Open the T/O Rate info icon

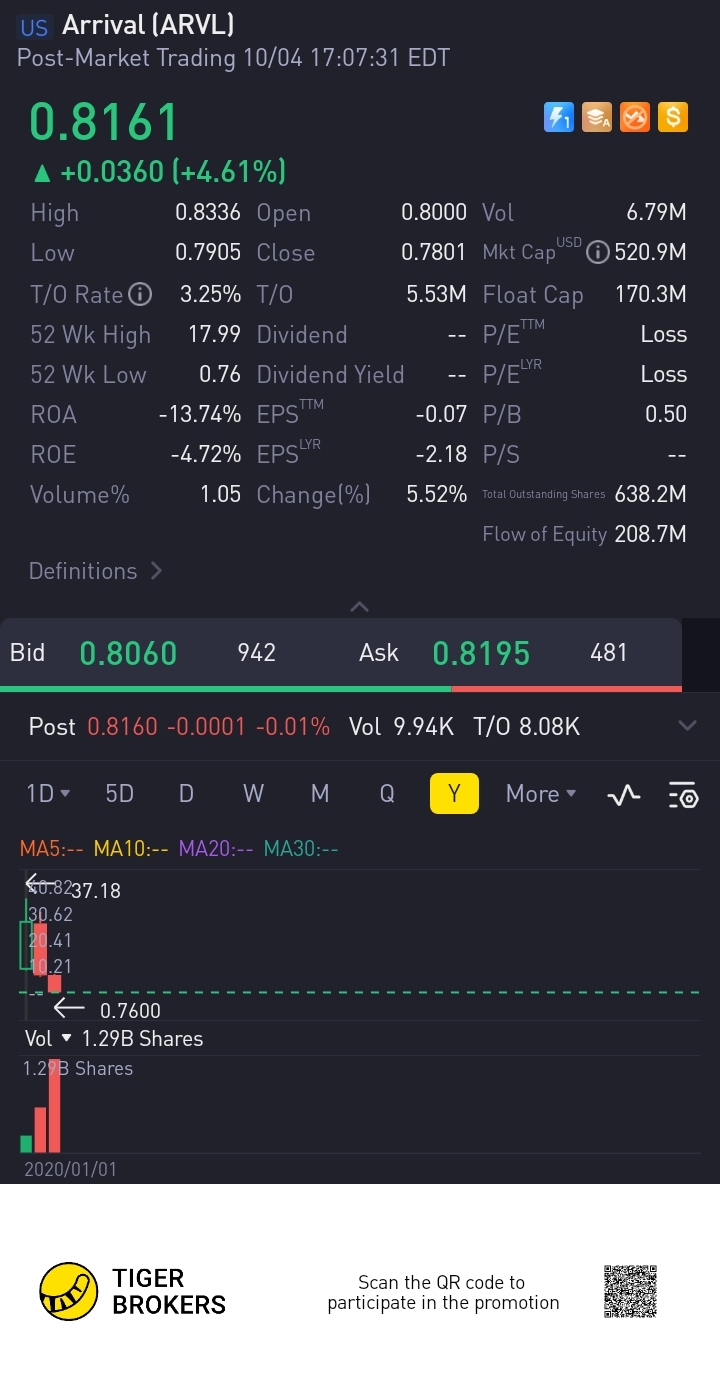(x=141, y=294)
